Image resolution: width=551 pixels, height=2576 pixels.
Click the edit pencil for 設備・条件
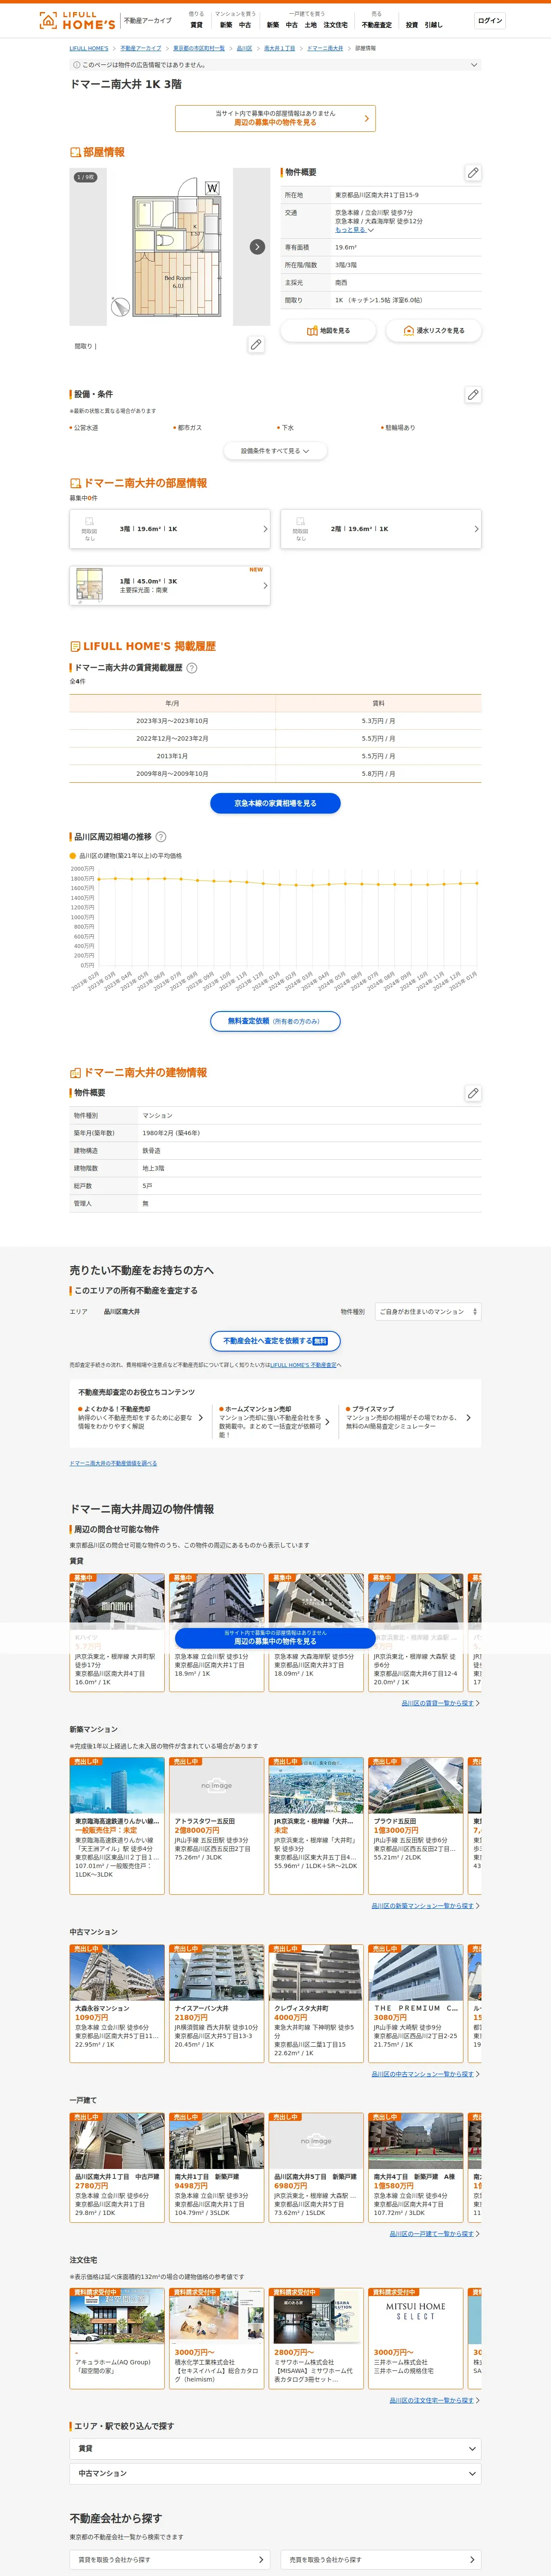[473, 395]
